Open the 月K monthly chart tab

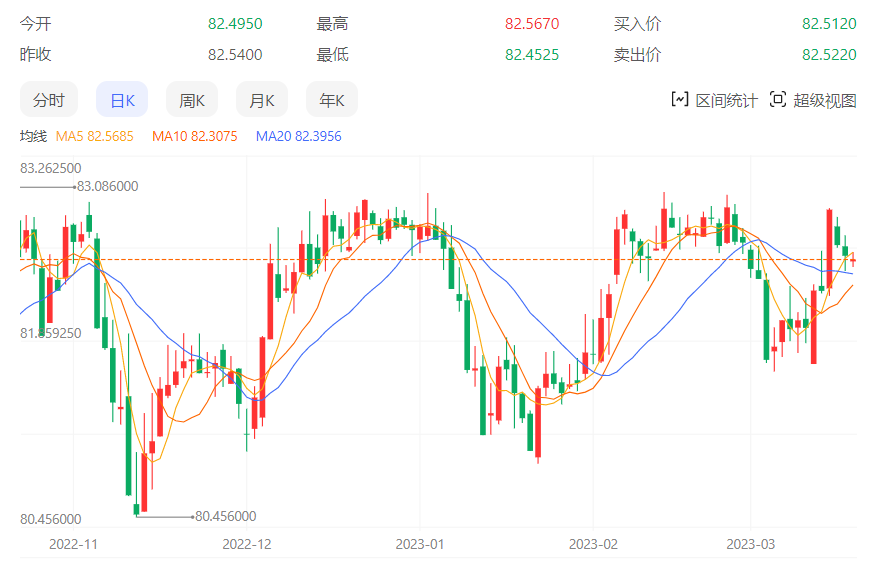[x=262, y=100]
